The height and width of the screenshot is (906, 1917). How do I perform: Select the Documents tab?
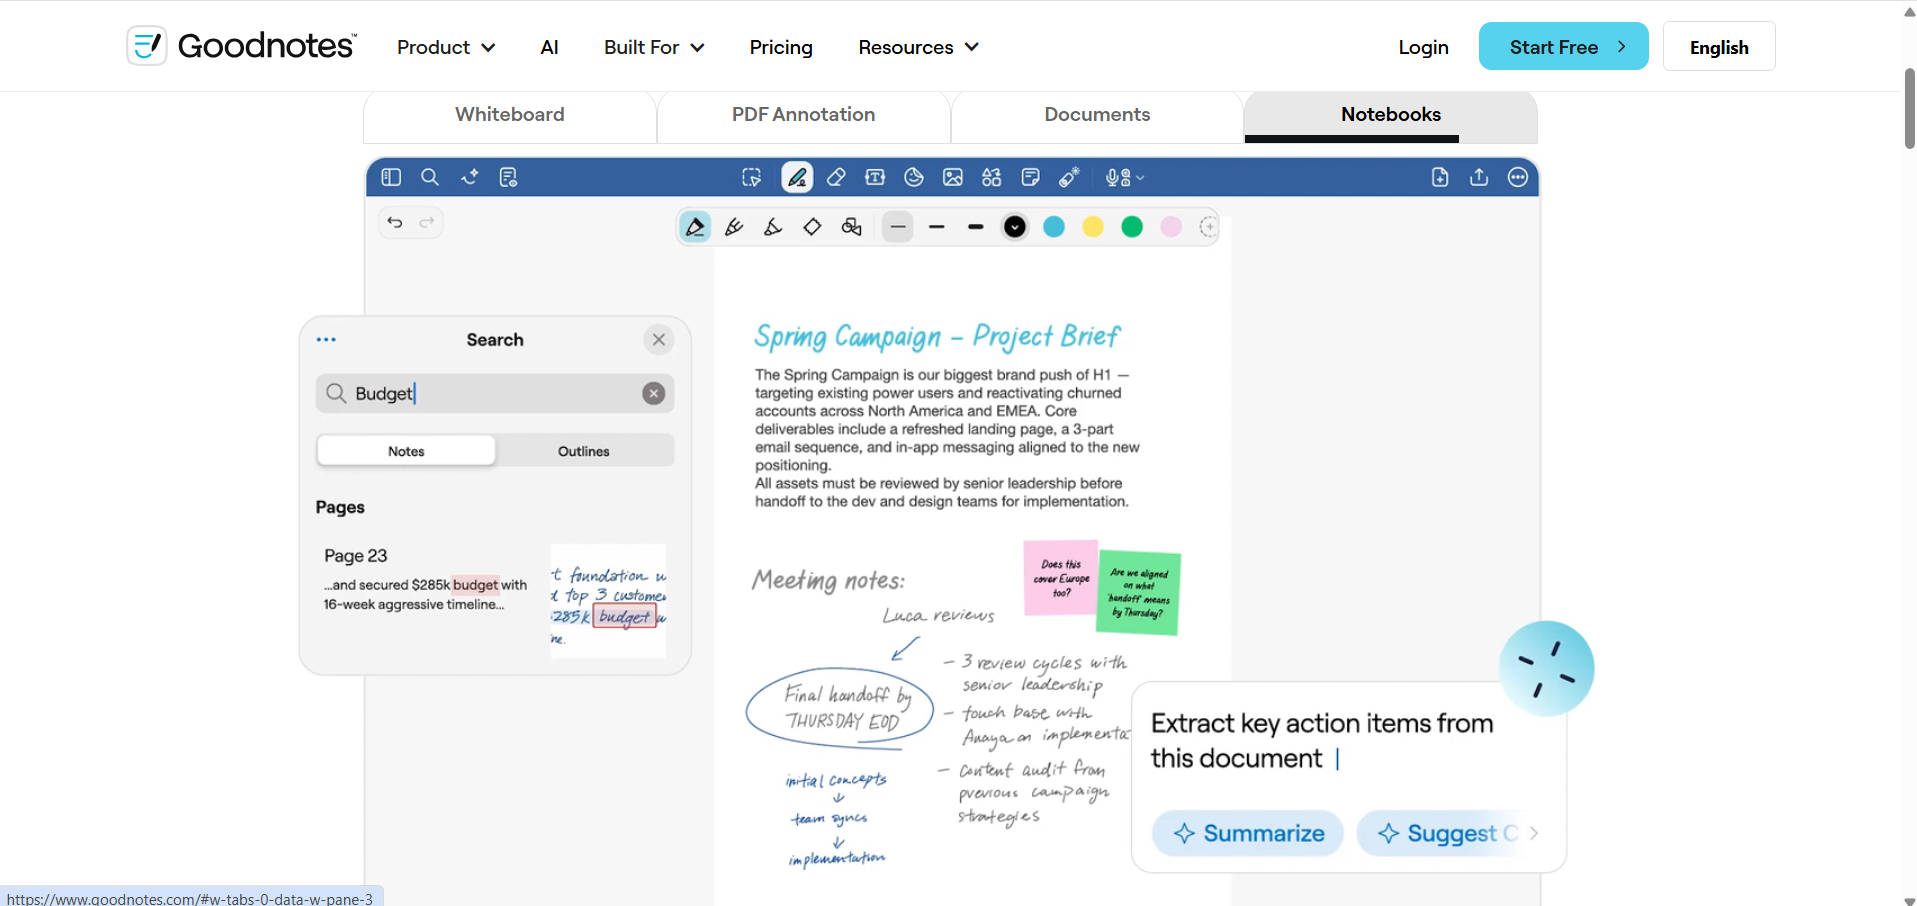tap(1097, 115)
